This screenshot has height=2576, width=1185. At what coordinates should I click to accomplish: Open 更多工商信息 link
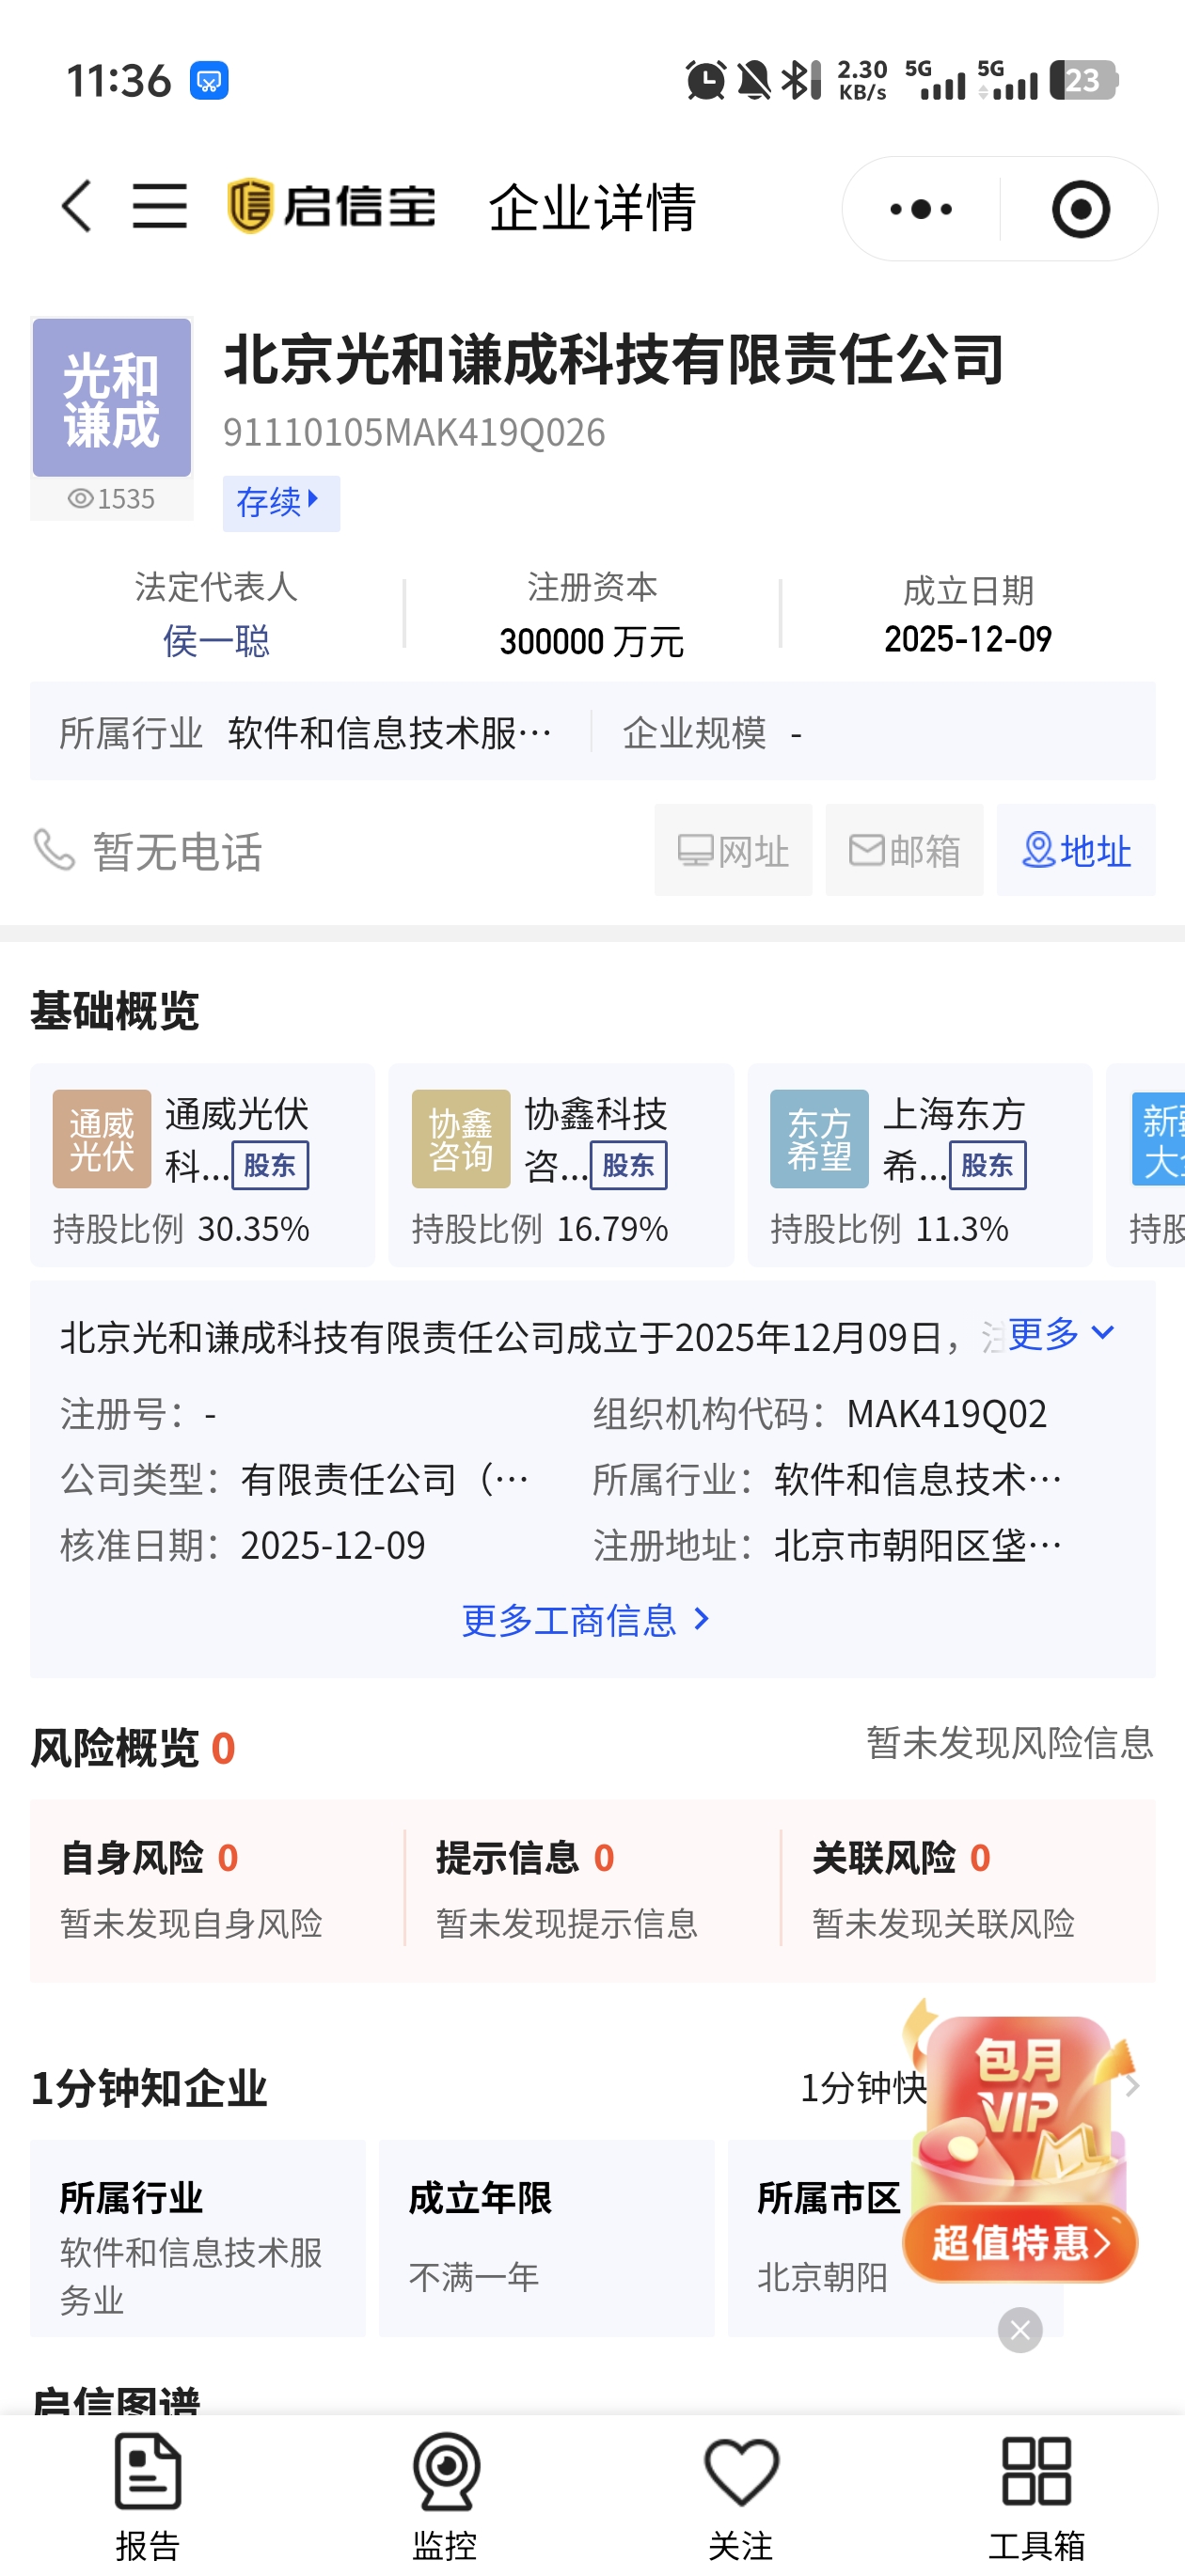coord(586,1621)
